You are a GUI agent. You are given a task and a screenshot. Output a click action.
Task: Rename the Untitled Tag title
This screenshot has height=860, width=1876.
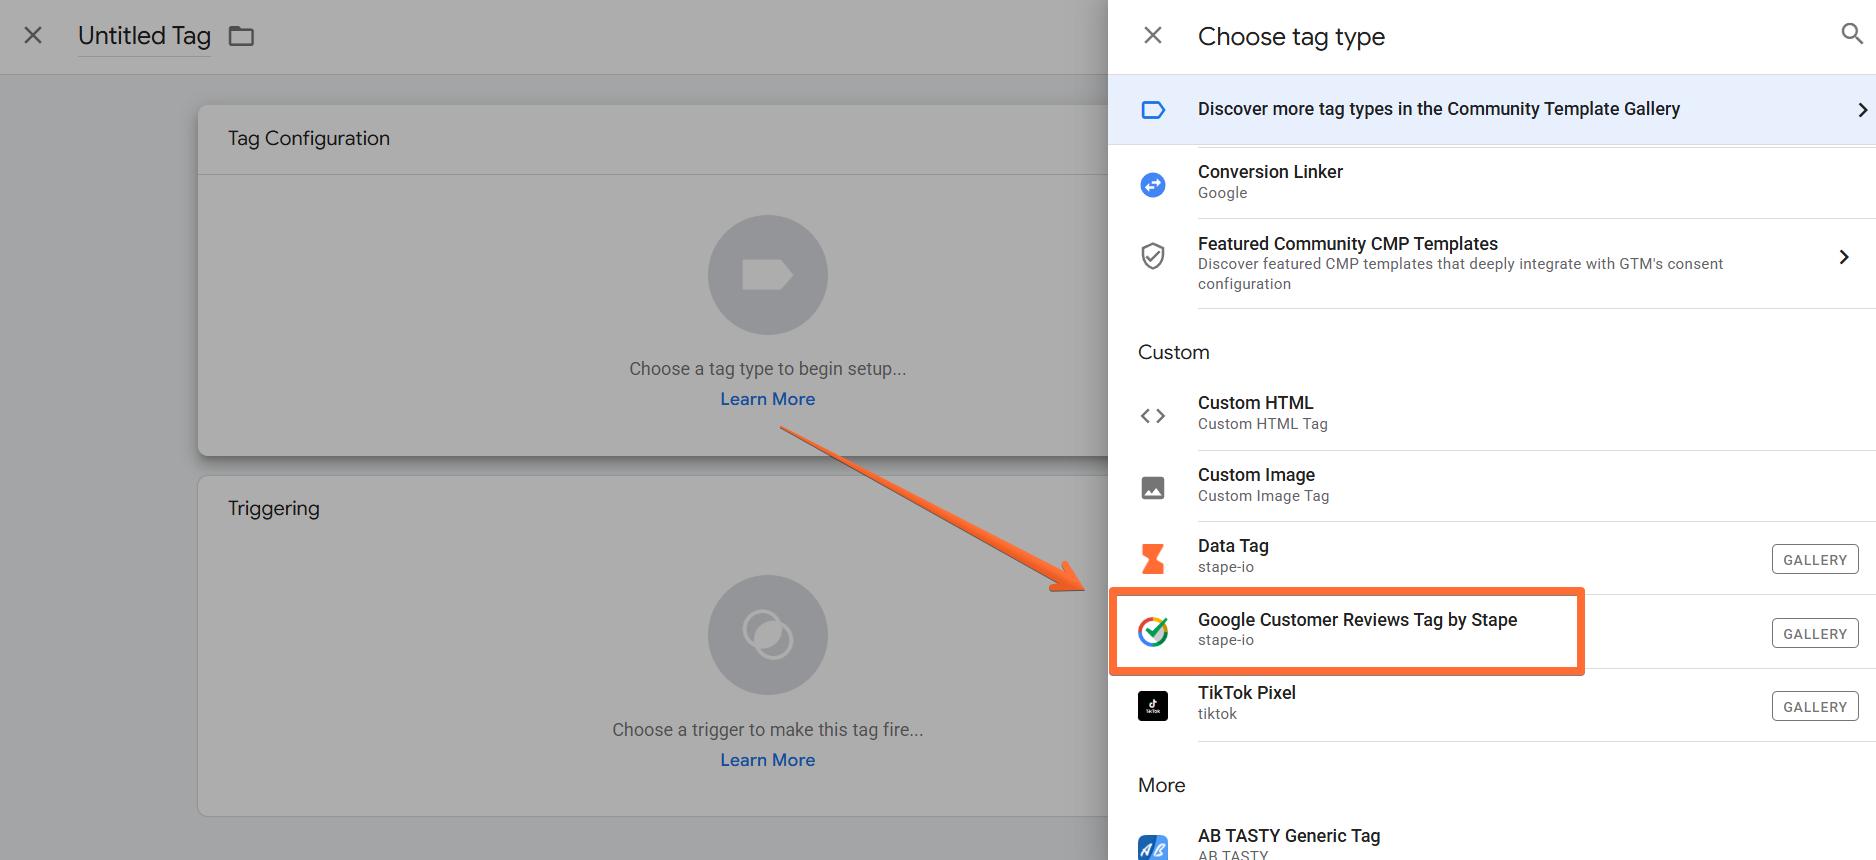tap(144, 36)
